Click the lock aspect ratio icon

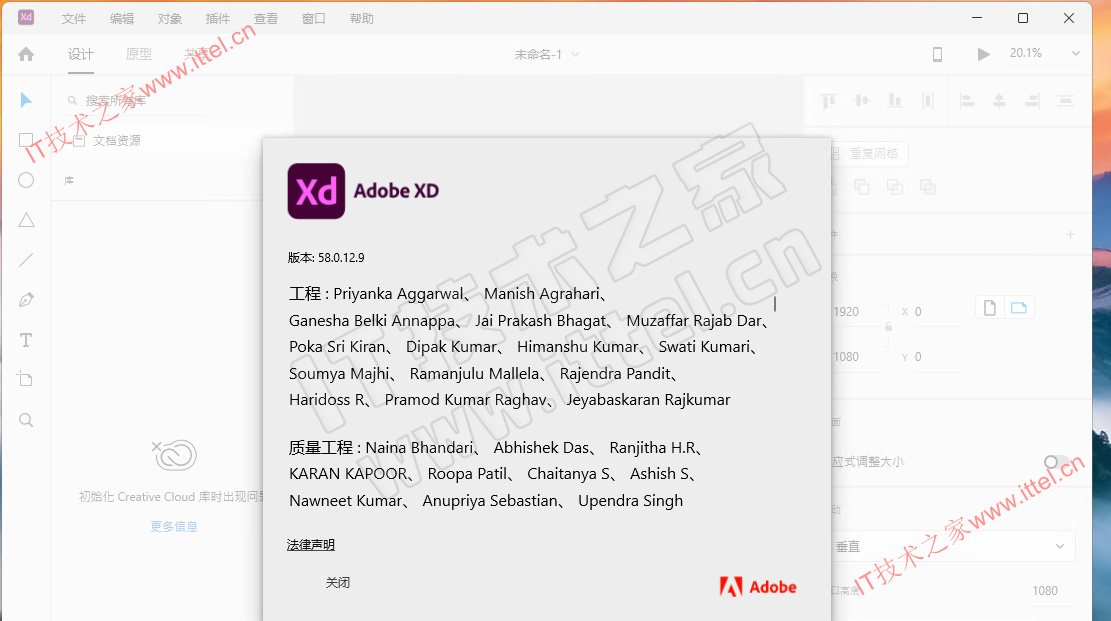pyautogui.click(x=888, y=327)
